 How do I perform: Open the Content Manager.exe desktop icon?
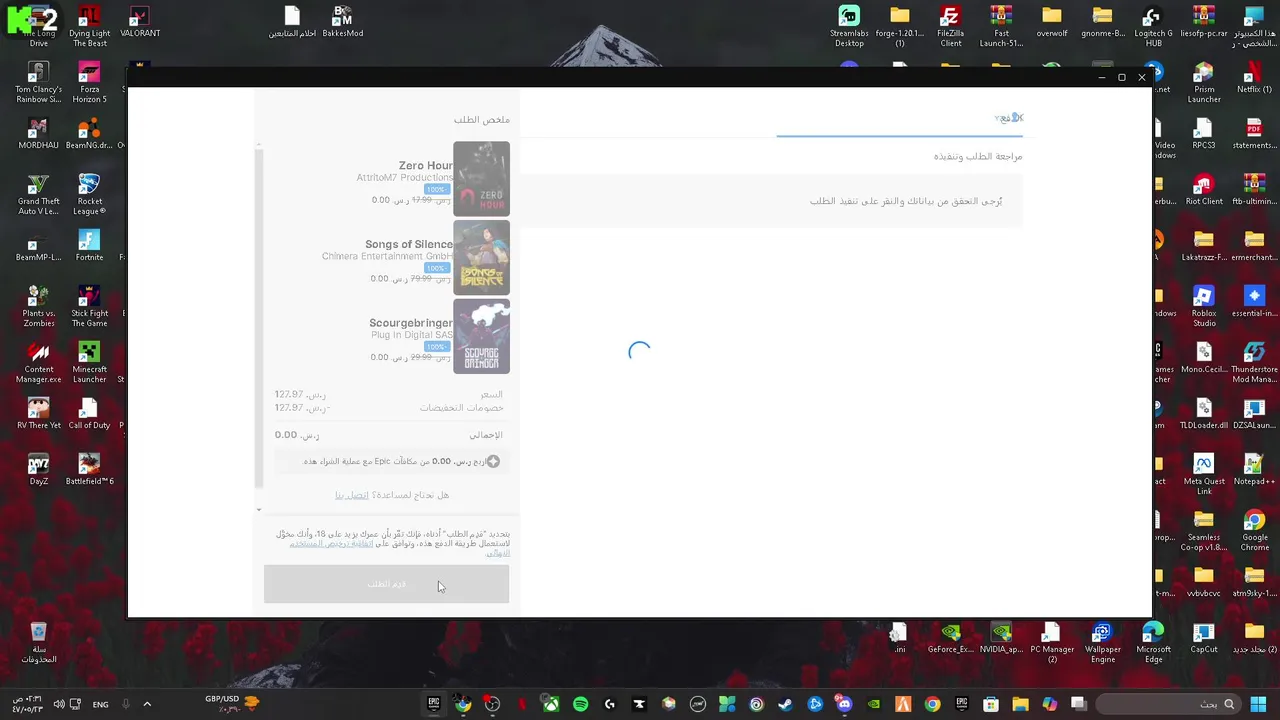tap(38, 362)
